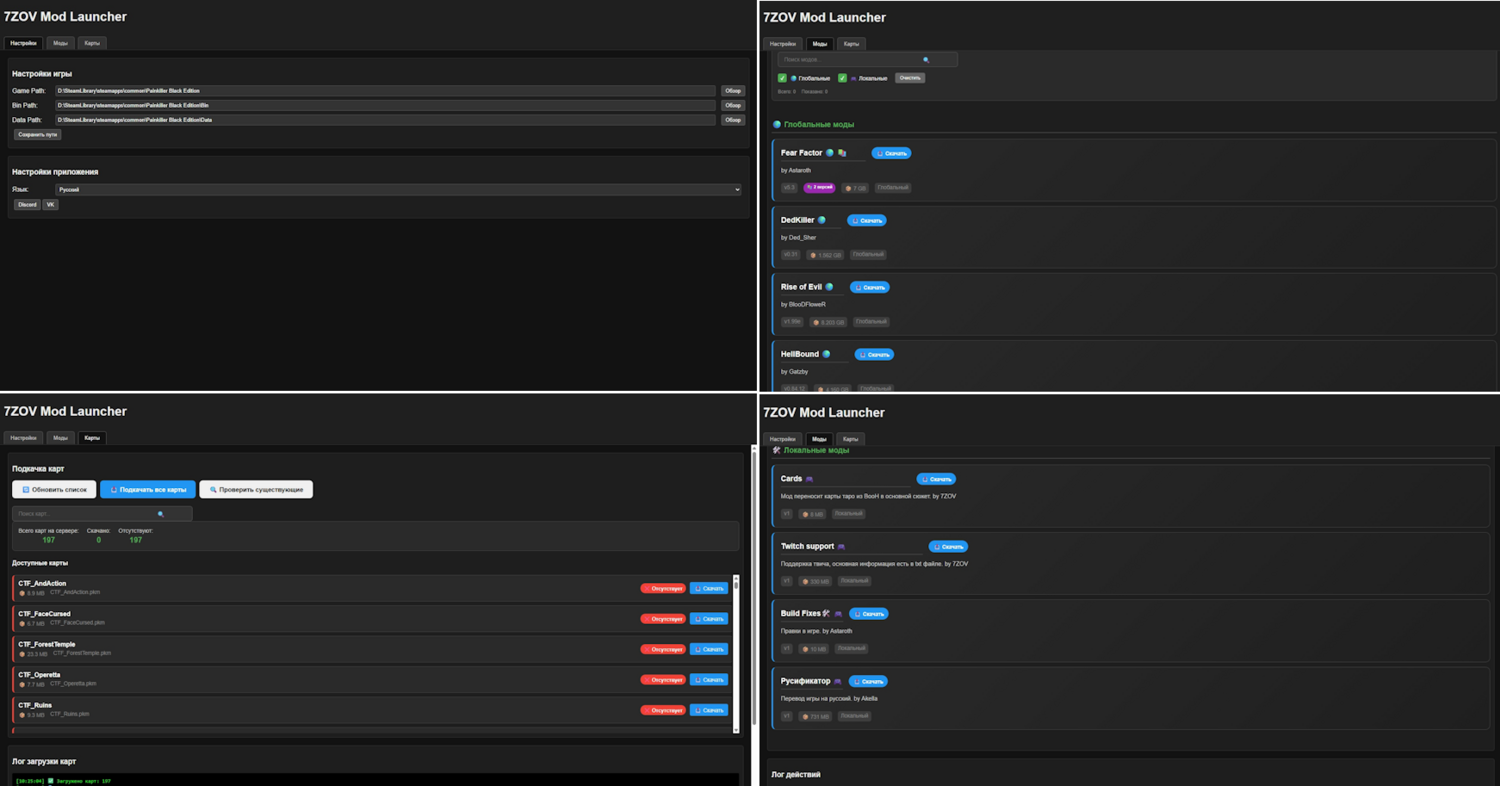Screen dimensions: 1500x786
Task: Click the gamepad icon next to Twitch support
Action: tap(841, 547)
